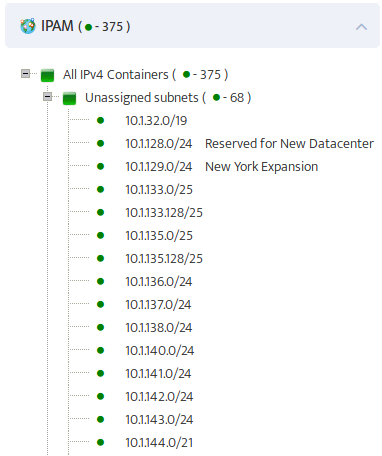Click the green status dot beside 10.1.144.0/21
Viewport: 382px width, 456px height.
(x=100, y=442)
